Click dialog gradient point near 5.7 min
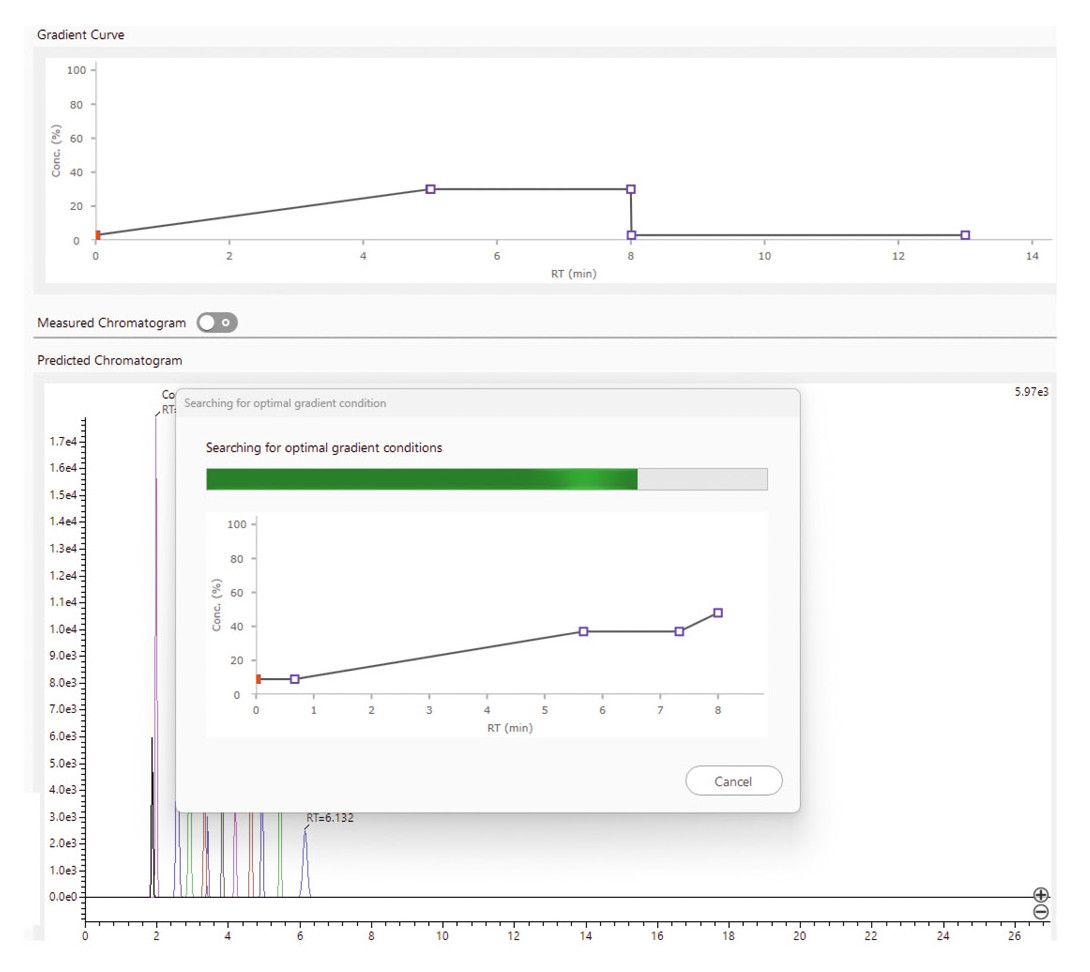Screen dimensions: 1090x972 tap(583, 631)
